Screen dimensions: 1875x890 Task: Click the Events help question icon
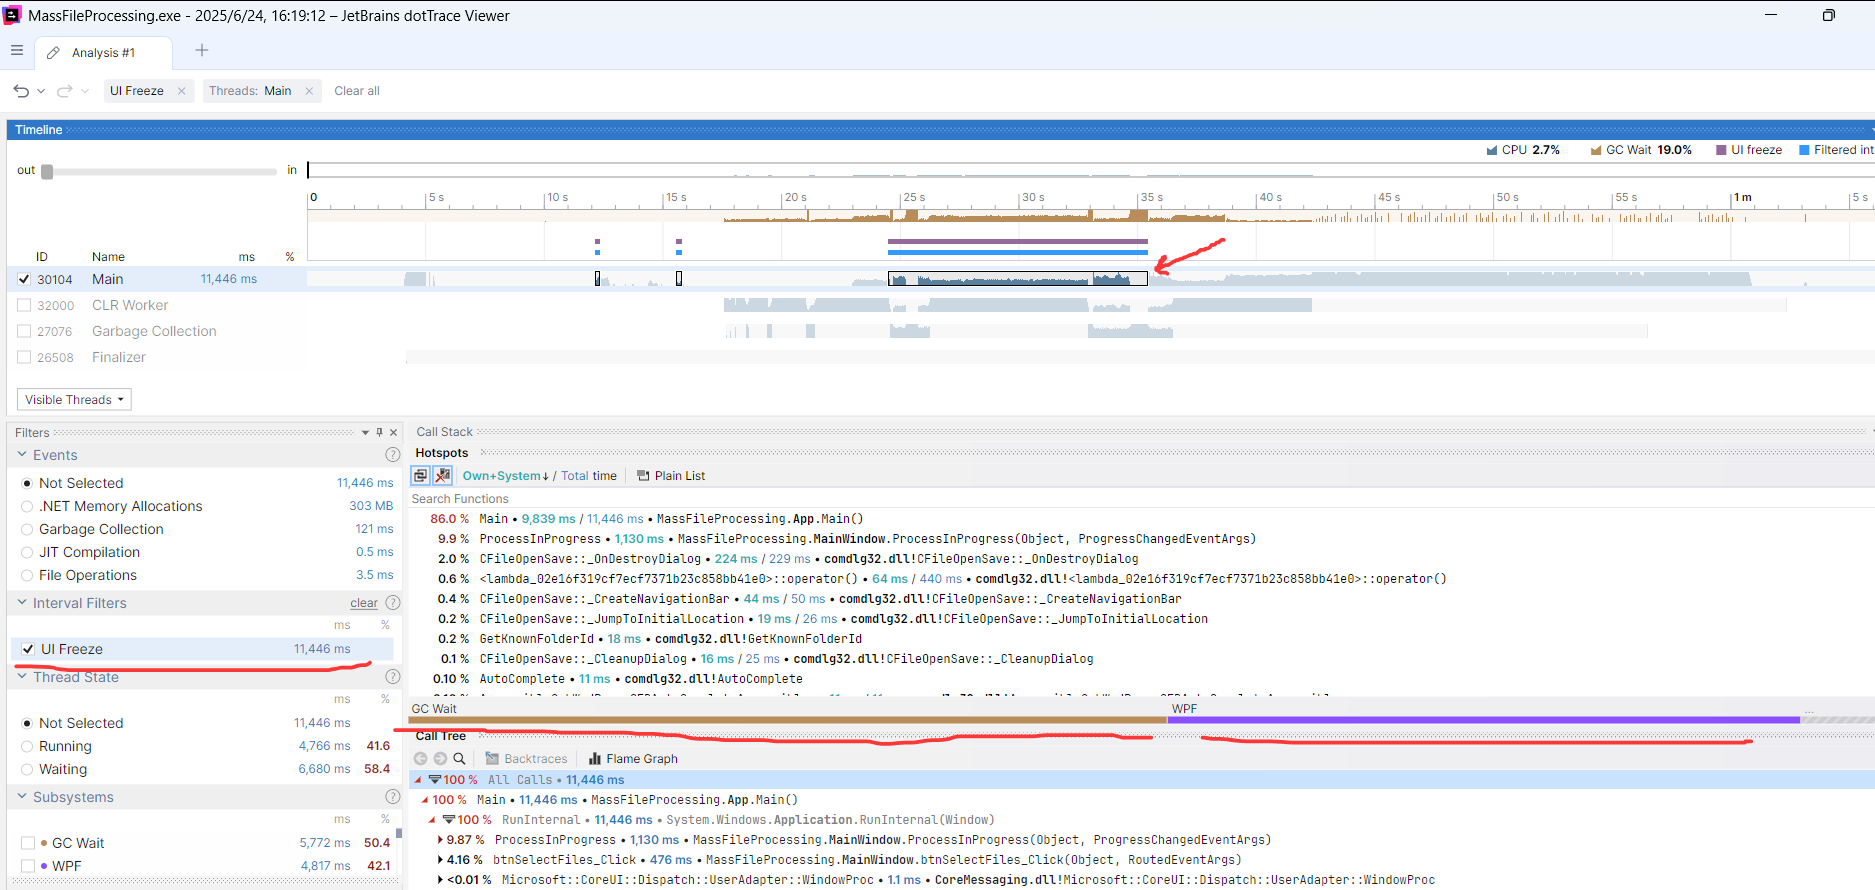click(392, 455)
